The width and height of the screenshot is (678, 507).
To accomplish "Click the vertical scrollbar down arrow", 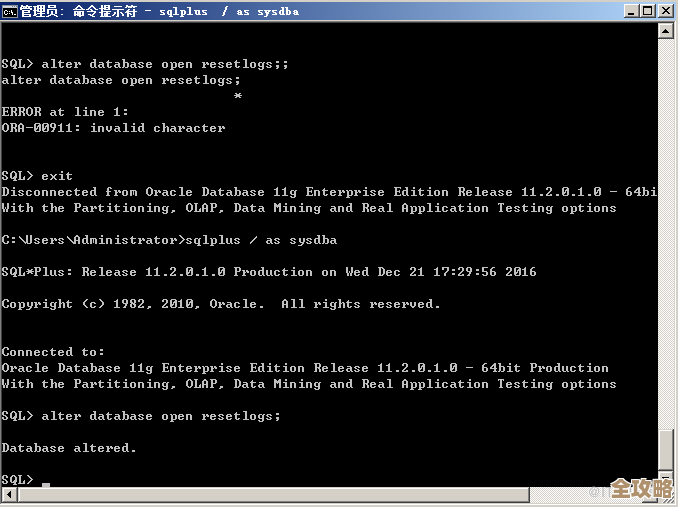I will coord(667,478).
